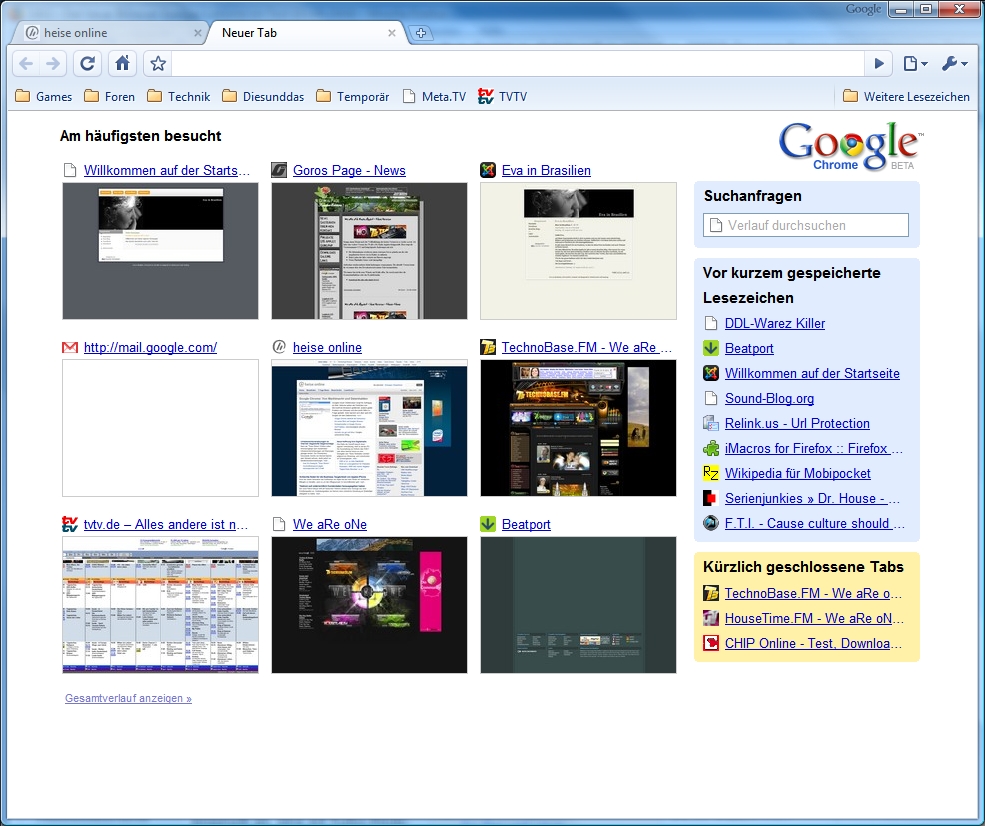Viewport: 985px width, 826px height.
Task: Click tvtv.de – Alles andere ist n… link
Action: tap(166, 524)
